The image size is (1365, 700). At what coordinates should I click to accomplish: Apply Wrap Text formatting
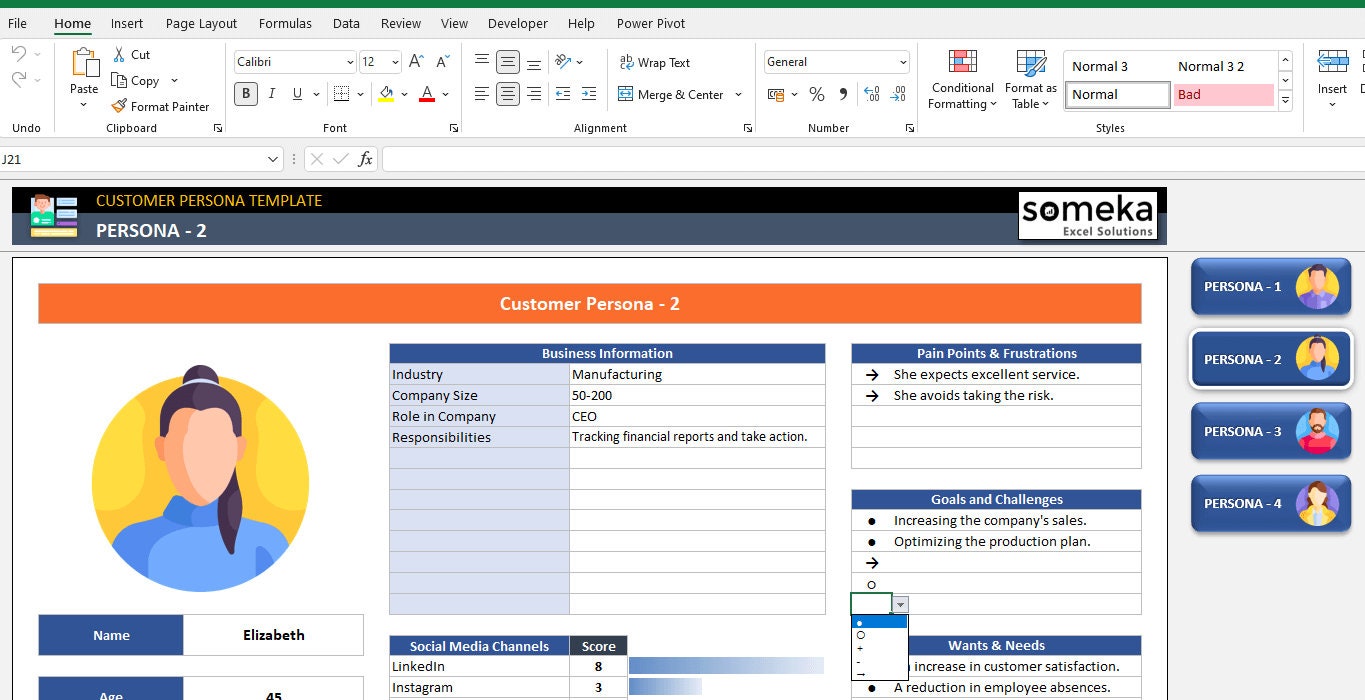pyautogui.click(x=655, y=62)
